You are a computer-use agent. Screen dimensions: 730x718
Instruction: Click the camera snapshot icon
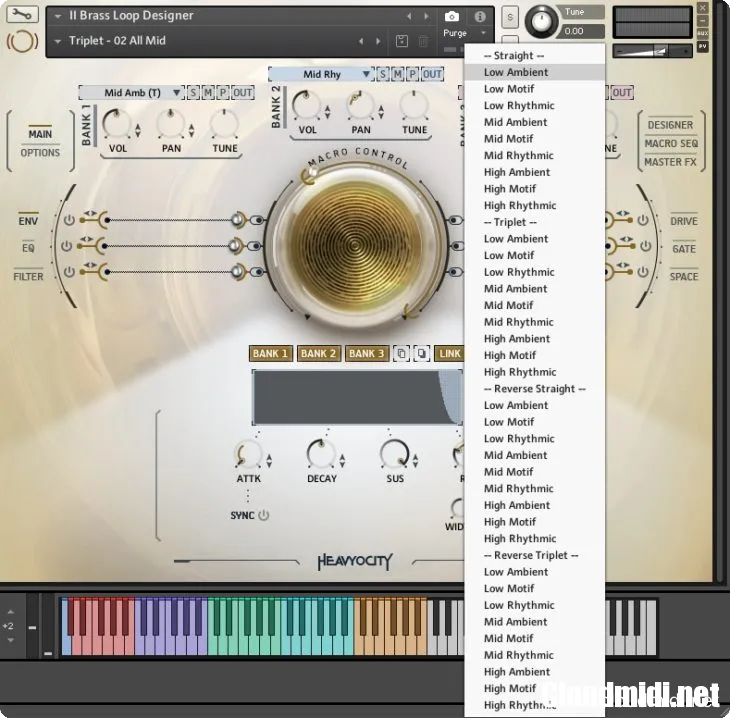(x=451, y=17)
